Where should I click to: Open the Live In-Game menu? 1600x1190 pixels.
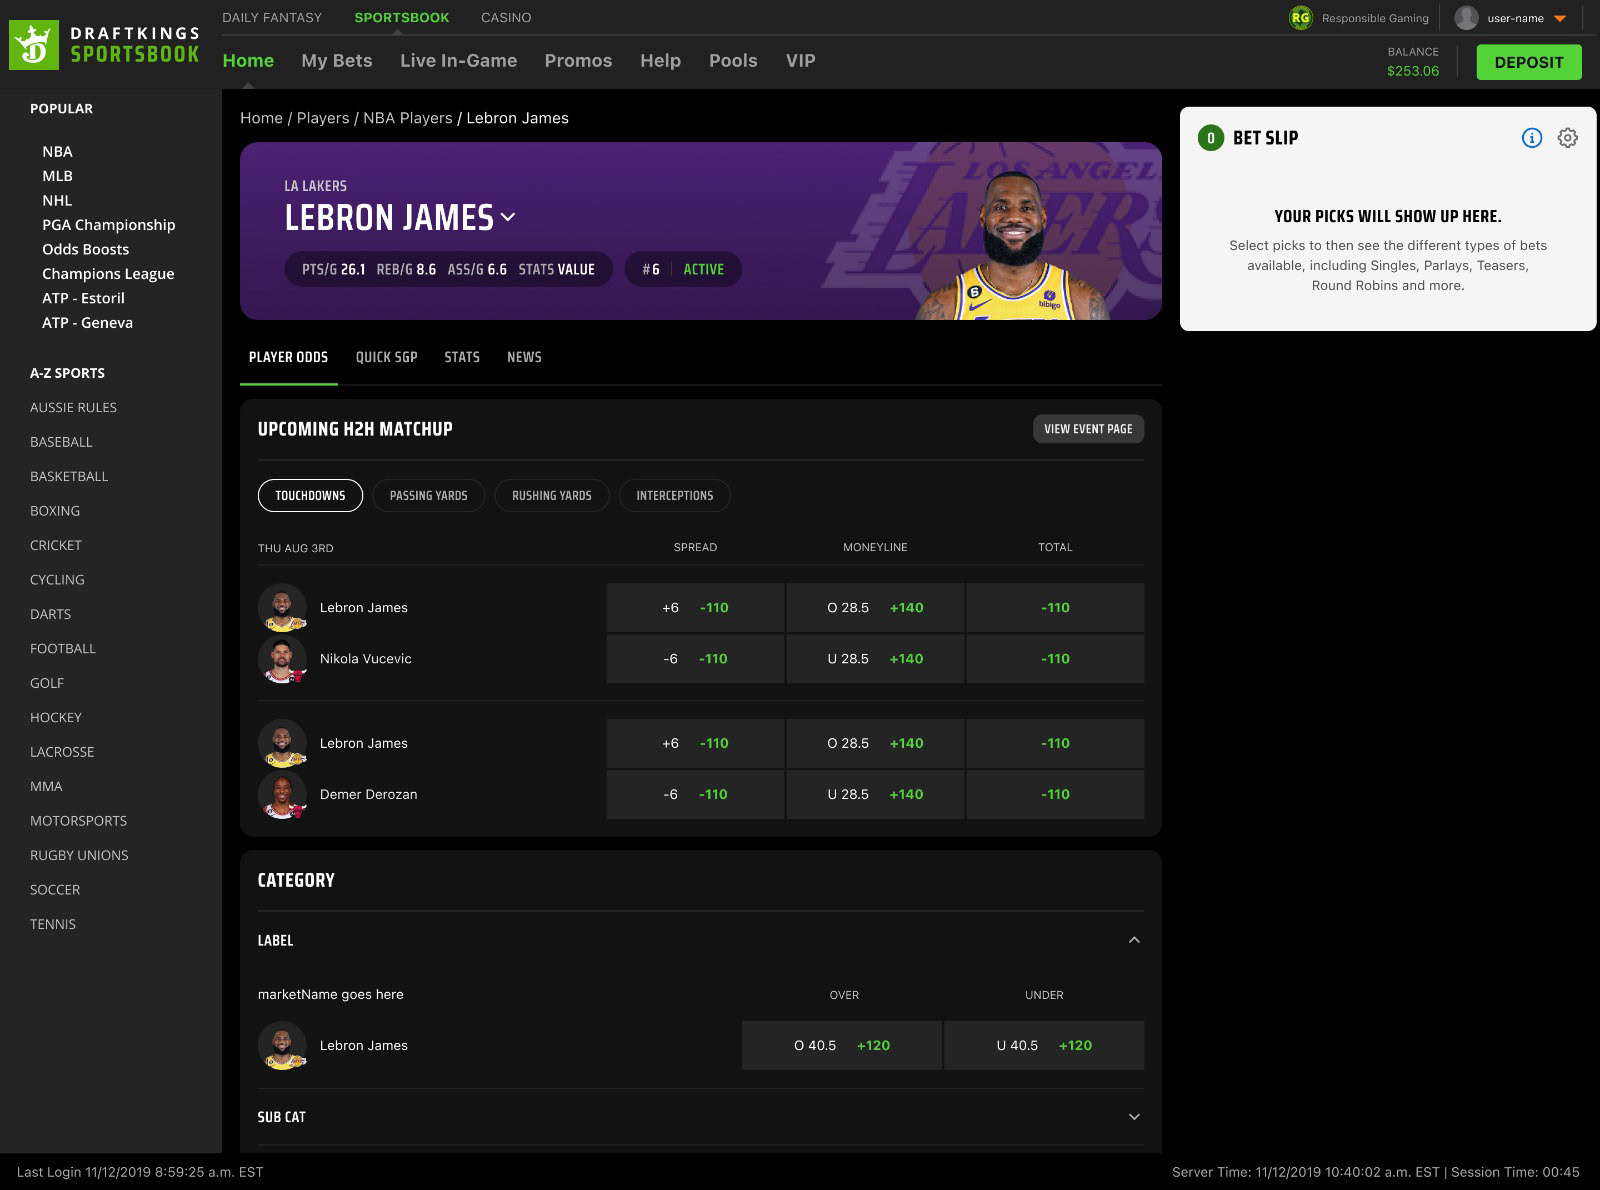[458, 61]
